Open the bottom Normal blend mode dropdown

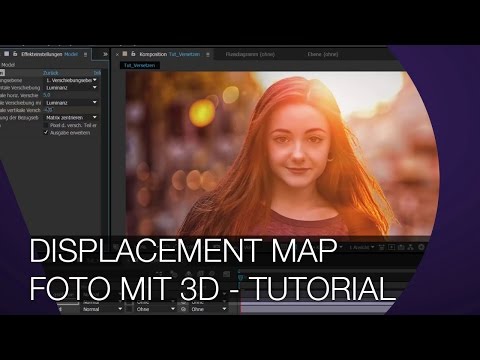click(102, 309)
